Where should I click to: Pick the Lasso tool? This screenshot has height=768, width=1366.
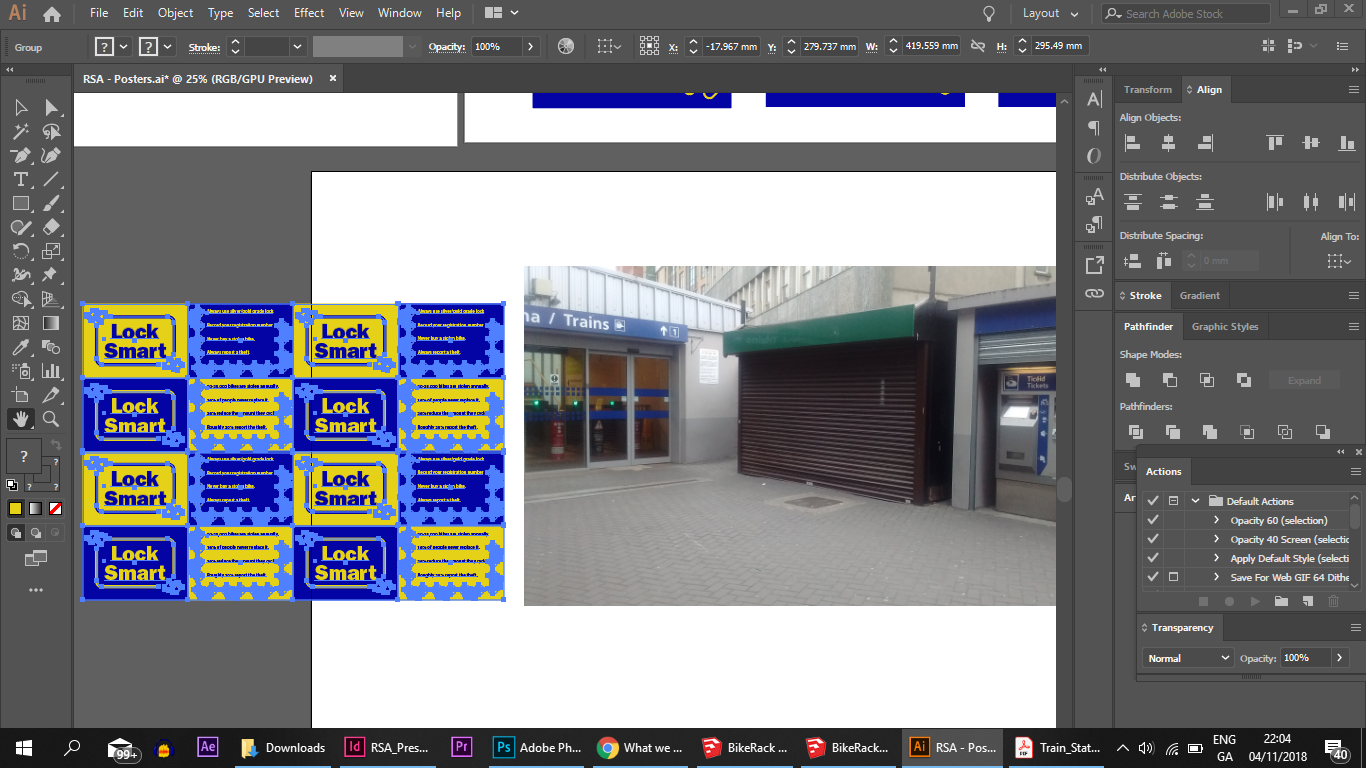click(51, 131)
